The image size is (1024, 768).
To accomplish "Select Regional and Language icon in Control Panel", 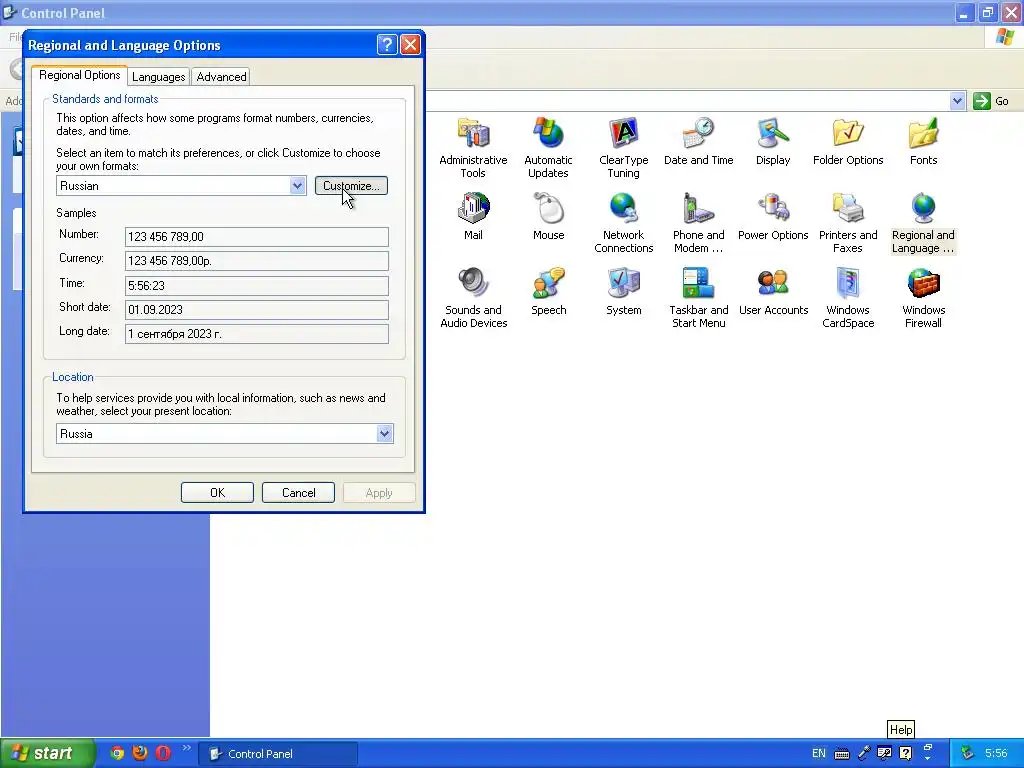I will click(923, 223).
